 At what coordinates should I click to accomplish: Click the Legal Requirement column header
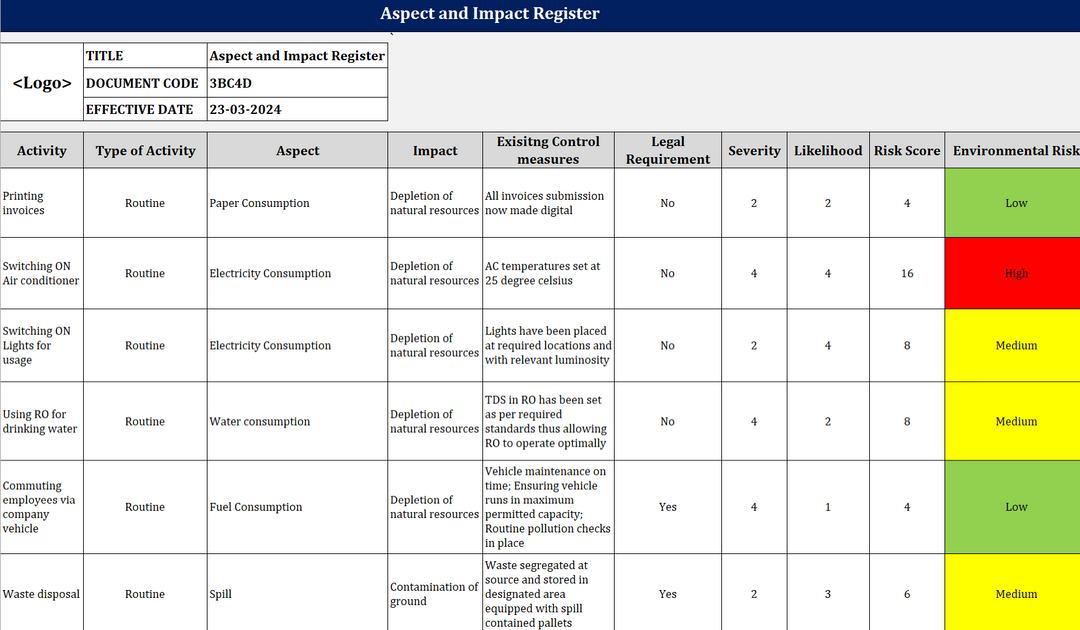coord(667,151)
